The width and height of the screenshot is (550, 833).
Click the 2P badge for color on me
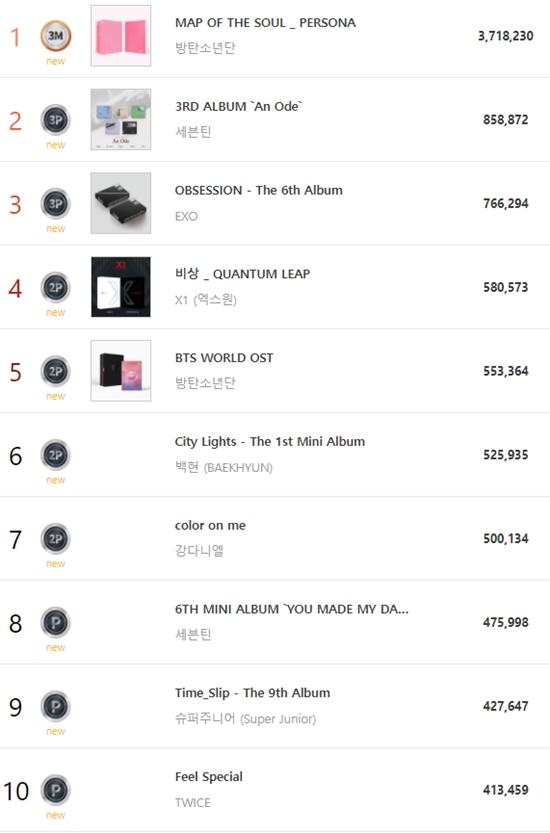pyautogui.click(x=55, y=539)
